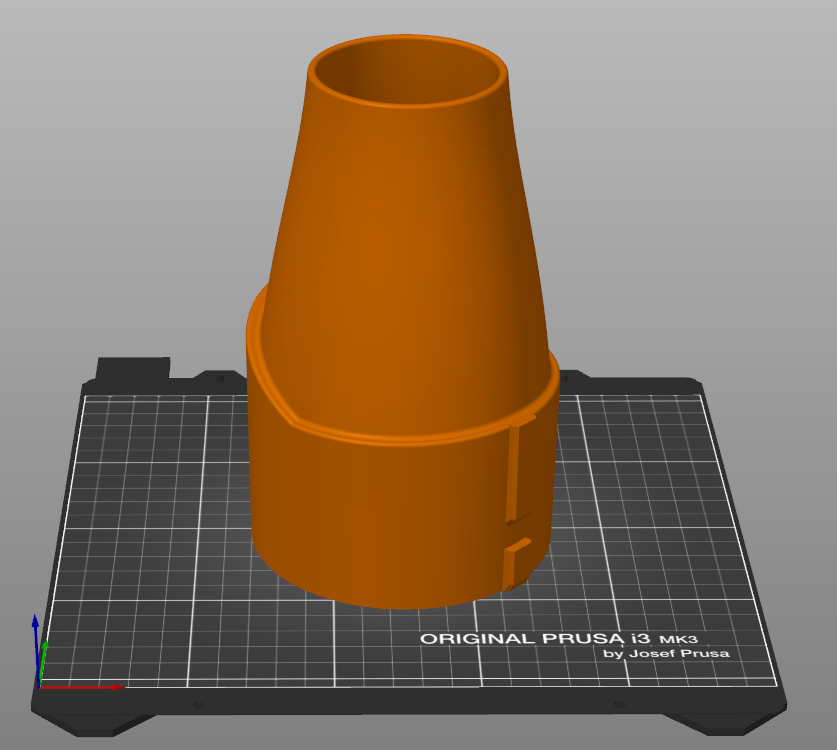Click the ORIGINAL PRUSA i3 MK3 bed label
Viewport: 837px width, 750px height.
point(559,639)
